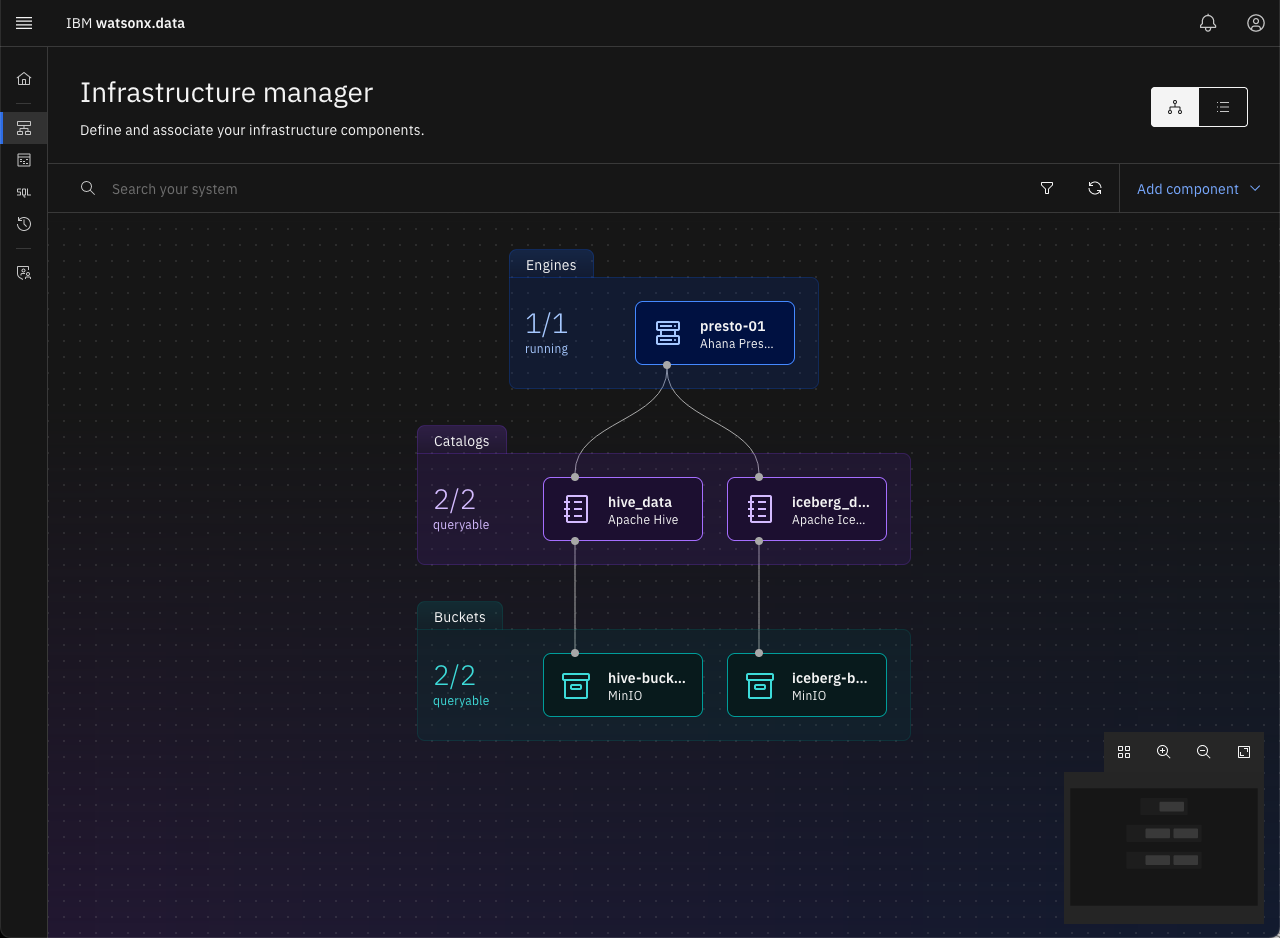This screenshot has height=938, width=1280.
Task: Select the Catalogs group label
Action: click(x=462, y=441)
